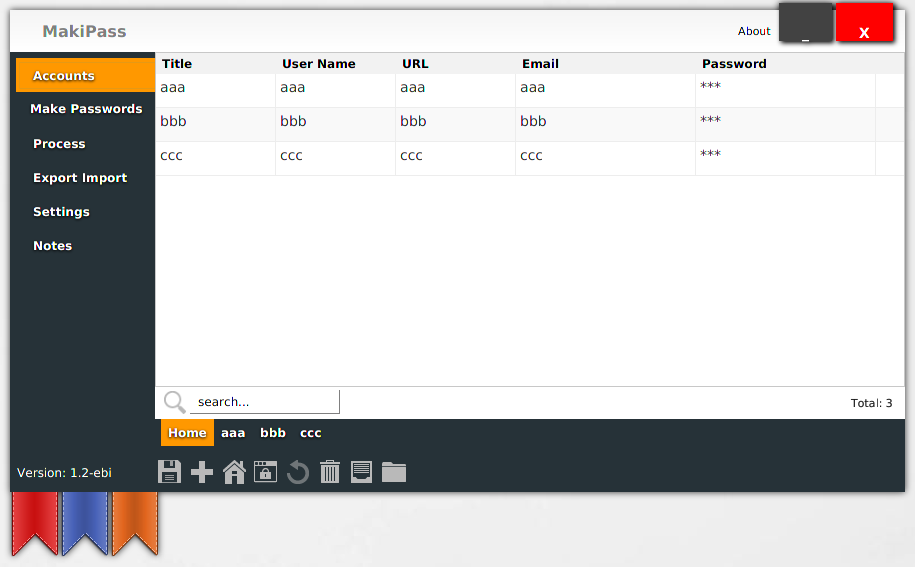Switch to the bbb group tab

[x=273, y=433]
